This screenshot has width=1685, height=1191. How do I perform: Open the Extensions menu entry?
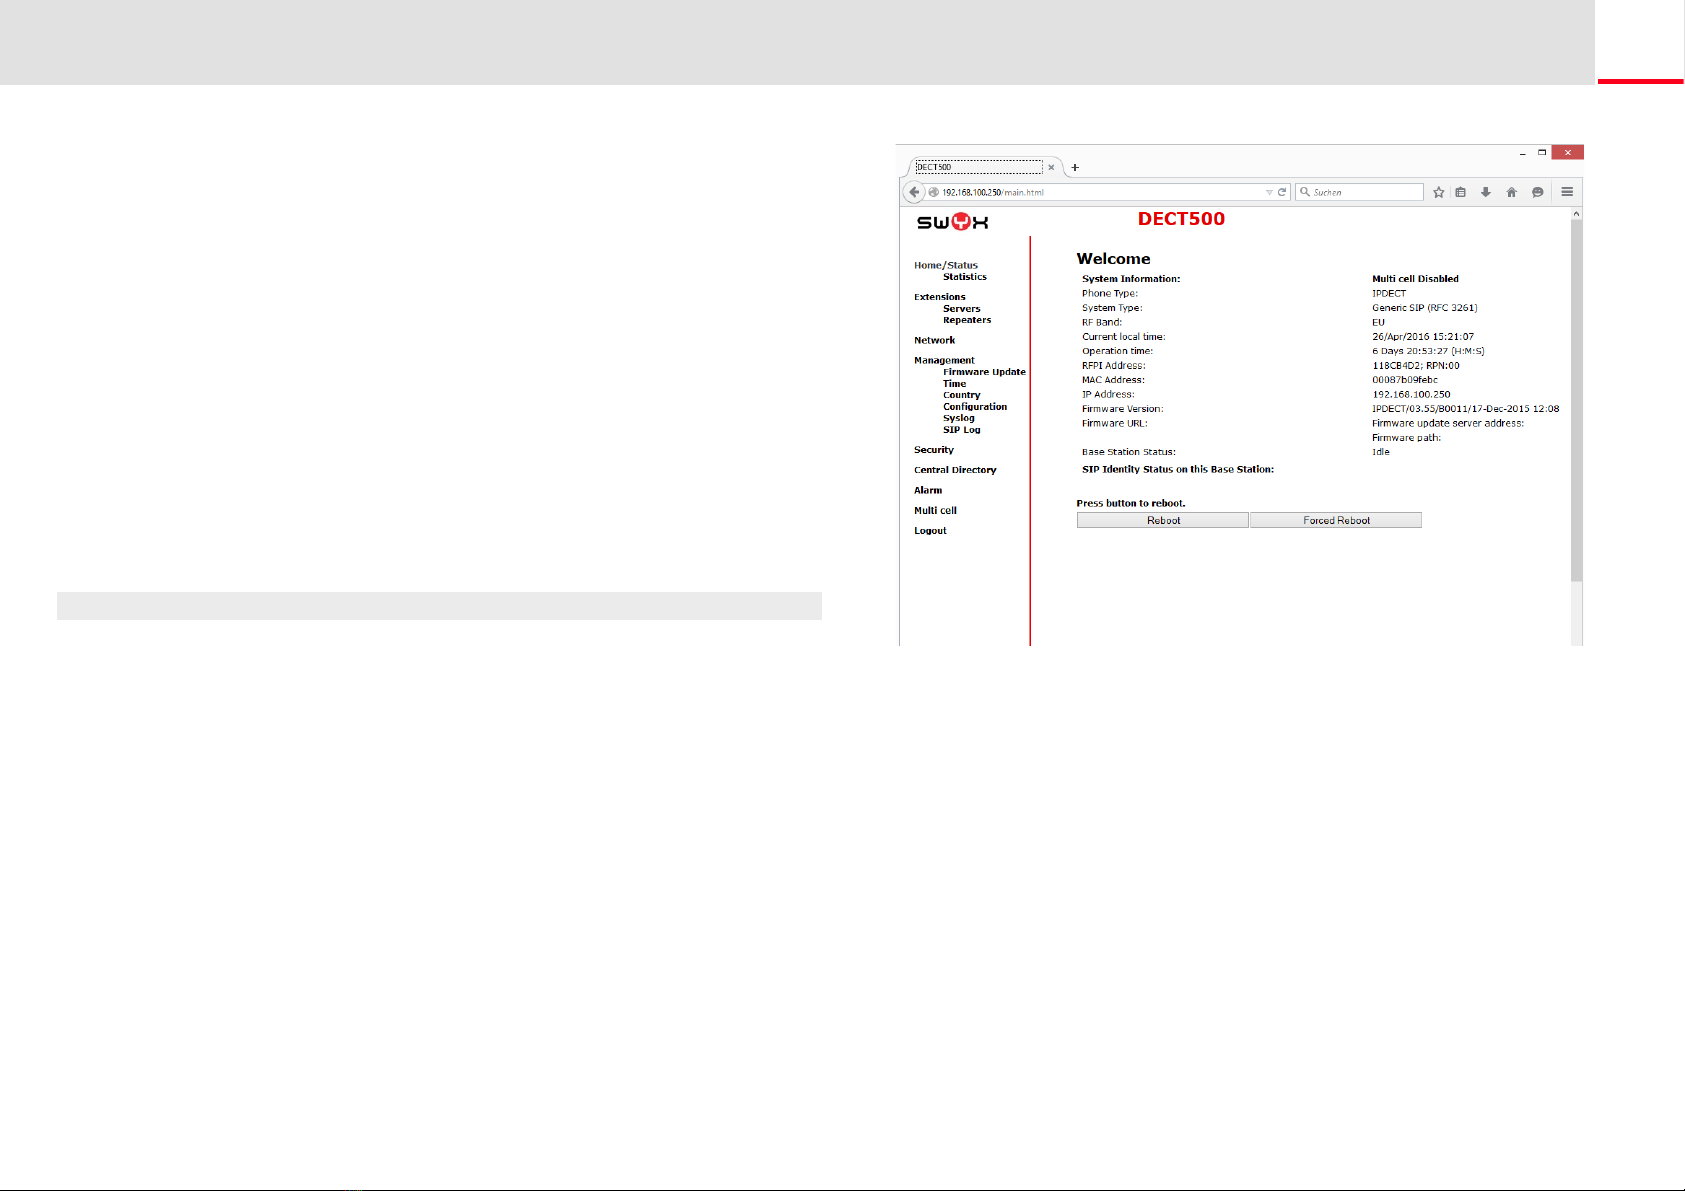(x=940, y=297)
